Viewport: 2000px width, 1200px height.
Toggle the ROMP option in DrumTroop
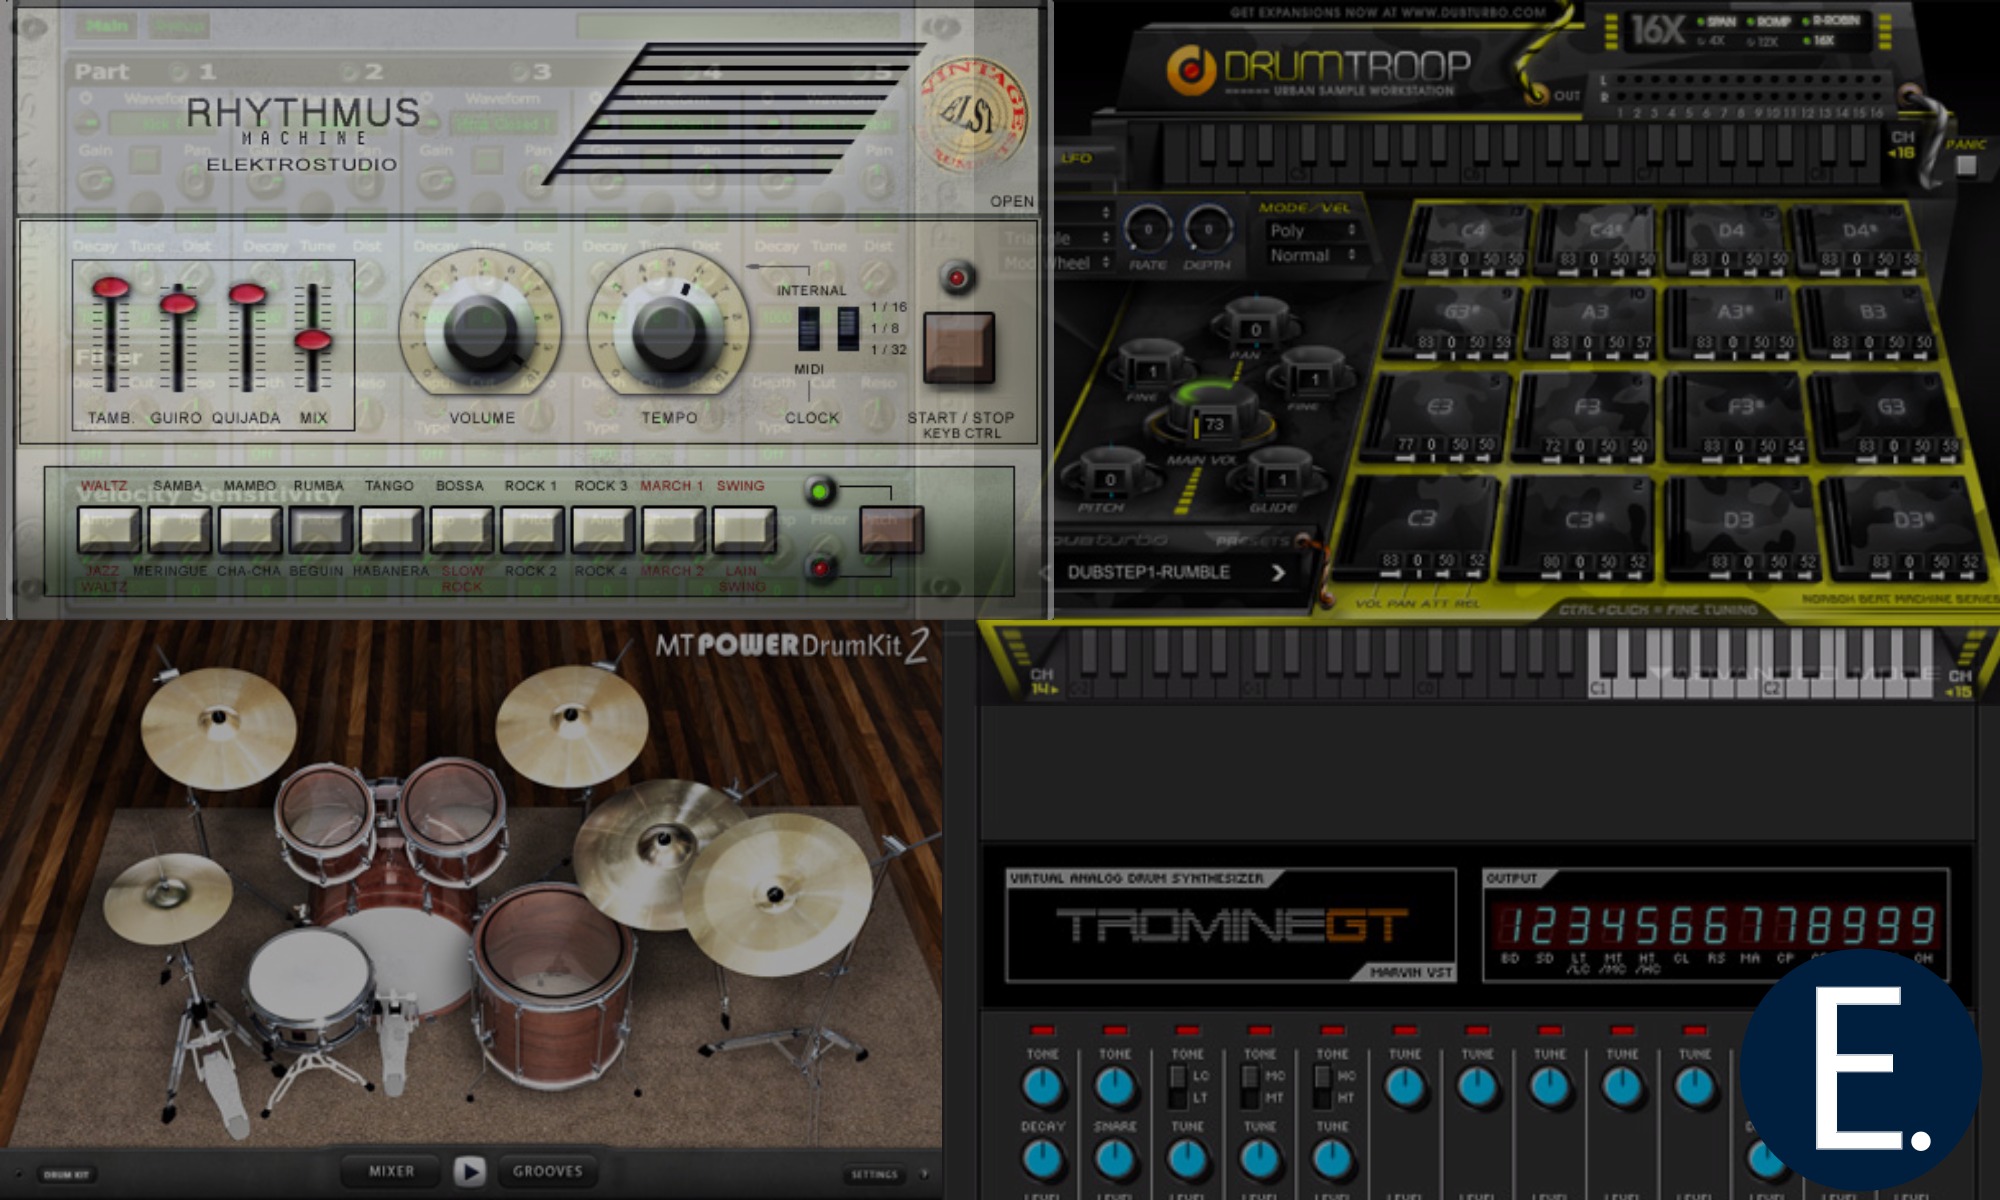(1768, 21)
